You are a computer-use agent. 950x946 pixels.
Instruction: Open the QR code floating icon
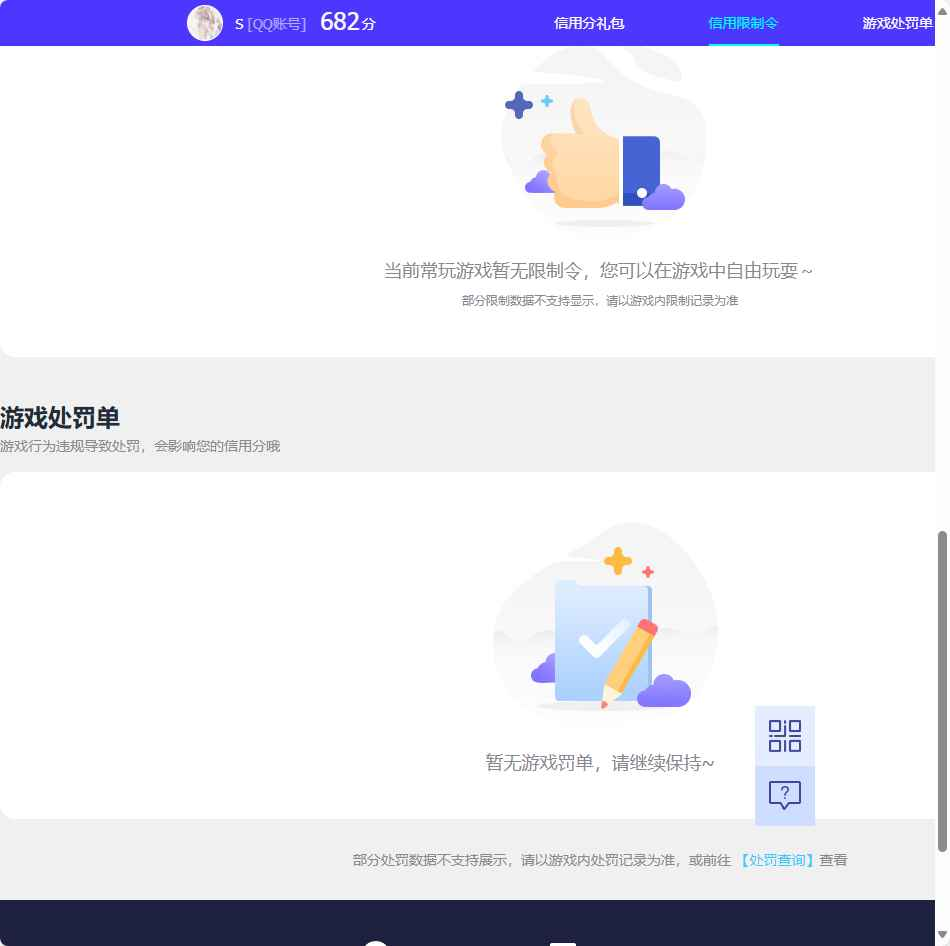785,736
